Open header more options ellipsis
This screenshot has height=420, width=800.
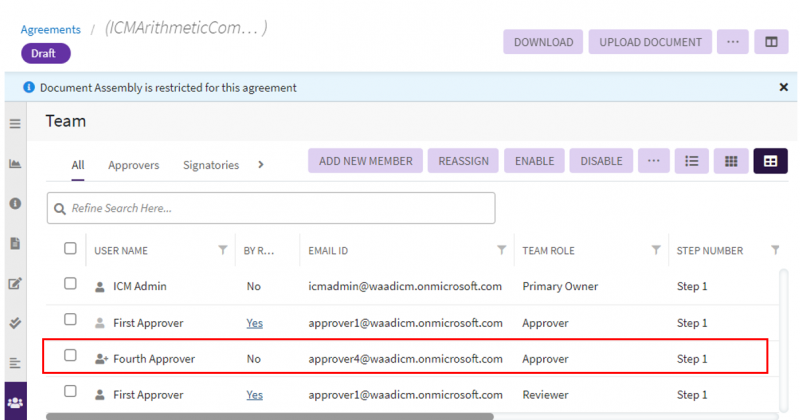coord(733,42)
